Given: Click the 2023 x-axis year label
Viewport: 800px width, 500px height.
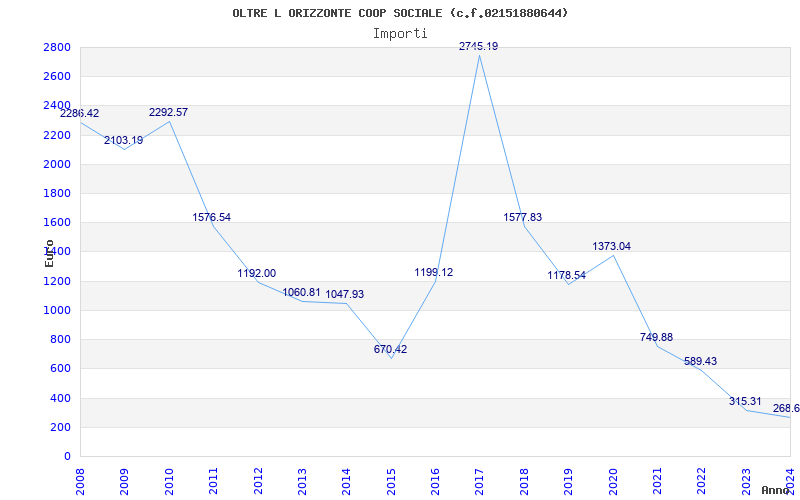Looking at the screenshot, I should pyautogui.click(x=746, y=481).
